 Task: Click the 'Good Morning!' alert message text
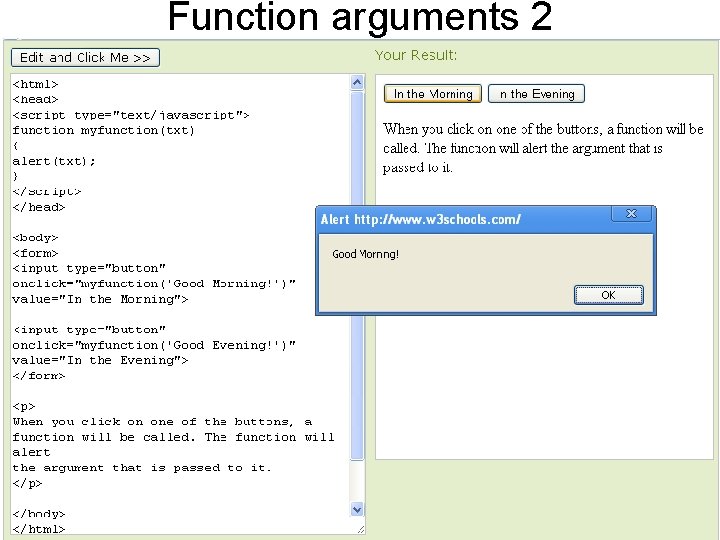point(366,254)
